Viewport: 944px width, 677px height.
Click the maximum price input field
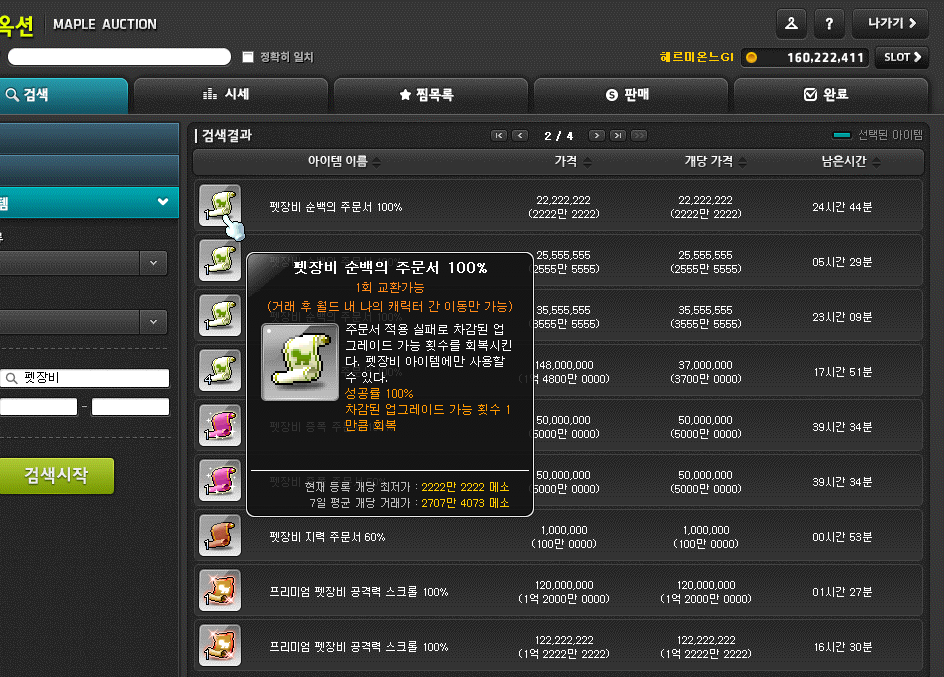point(130,407)
